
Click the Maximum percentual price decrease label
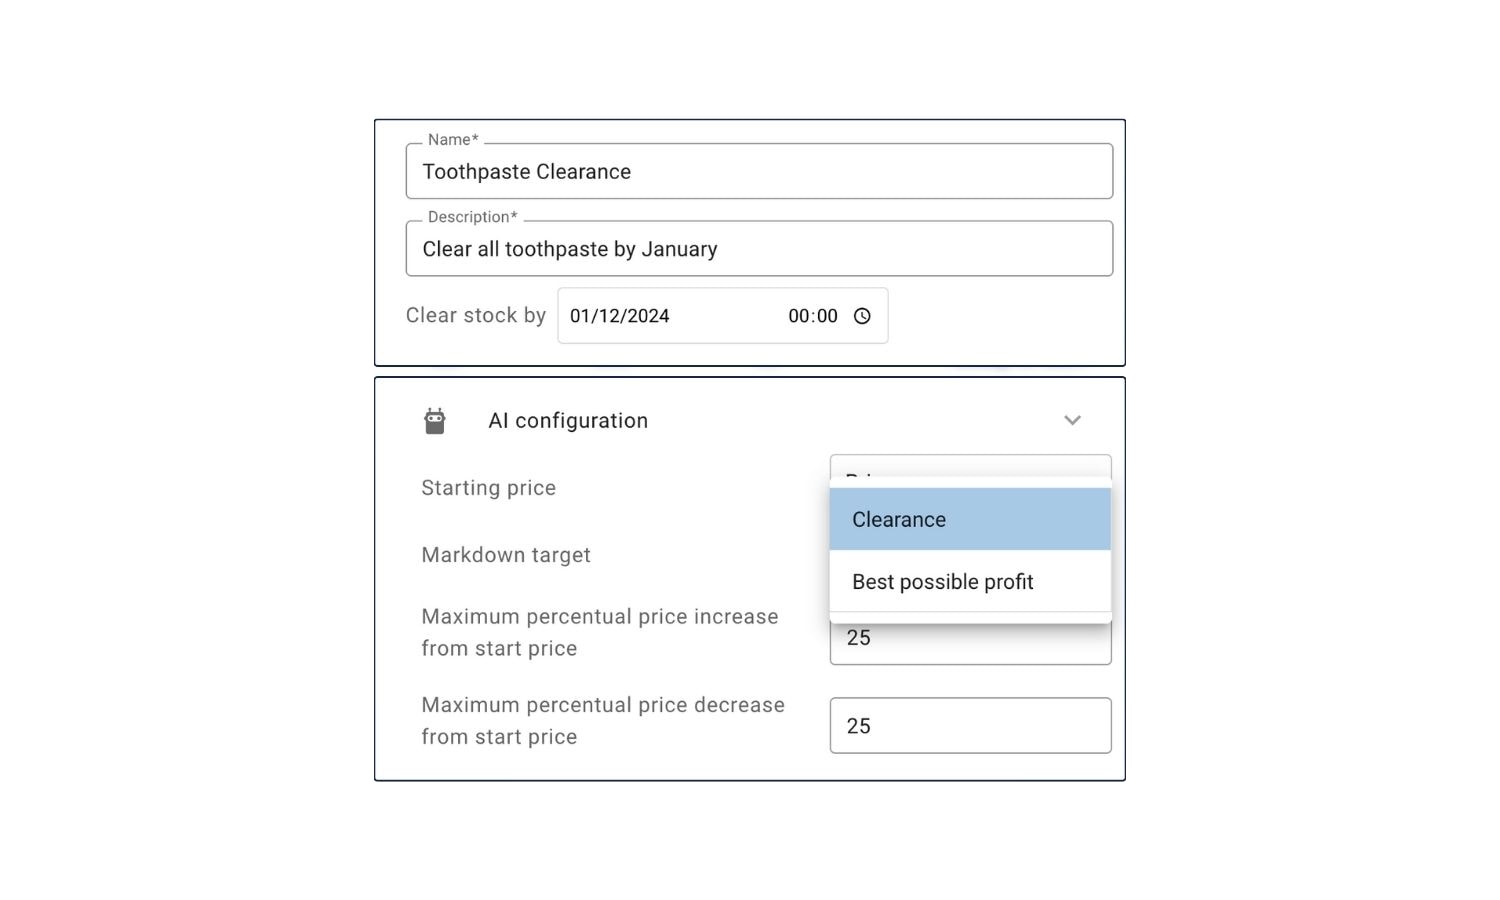[603, 720]
